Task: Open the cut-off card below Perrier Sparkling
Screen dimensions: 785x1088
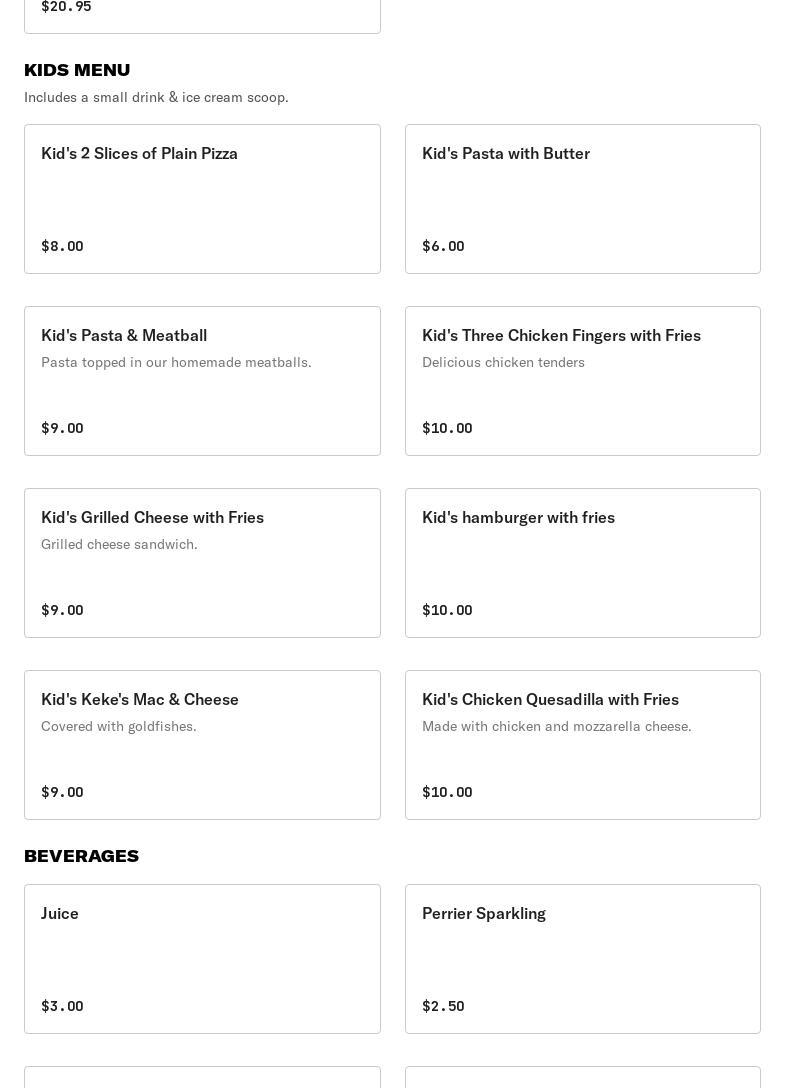Action: tap(582, 1077)
